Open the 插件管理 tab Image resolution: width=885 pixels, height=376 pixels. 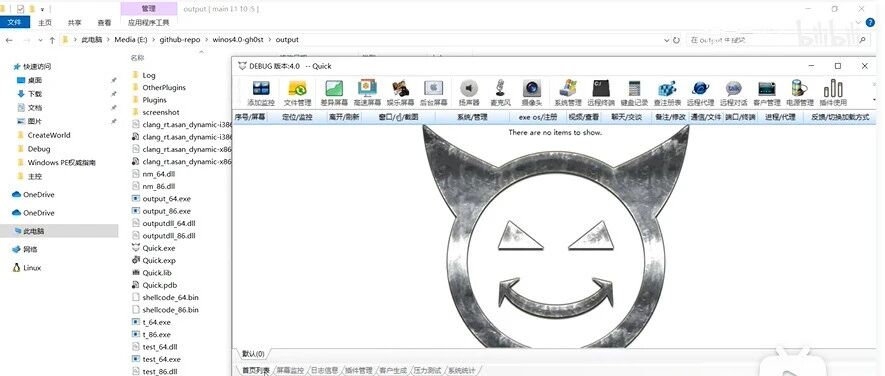pos(358,370)
